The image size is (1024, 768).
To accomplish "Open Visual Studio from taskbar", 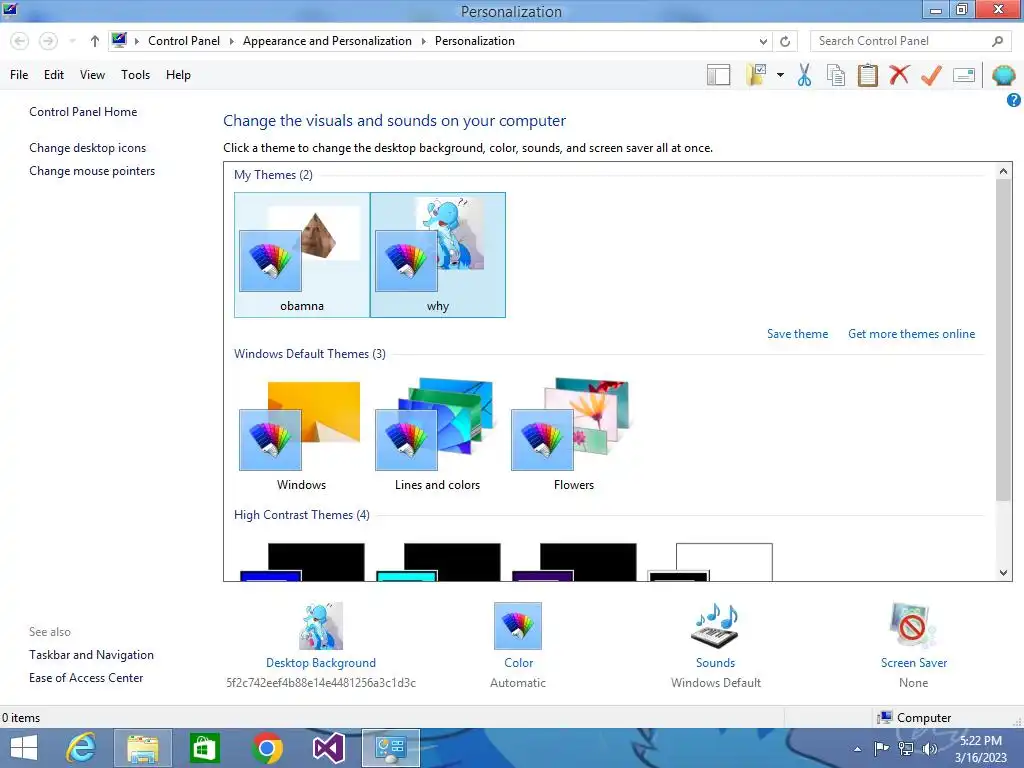I will coord(328,748).
